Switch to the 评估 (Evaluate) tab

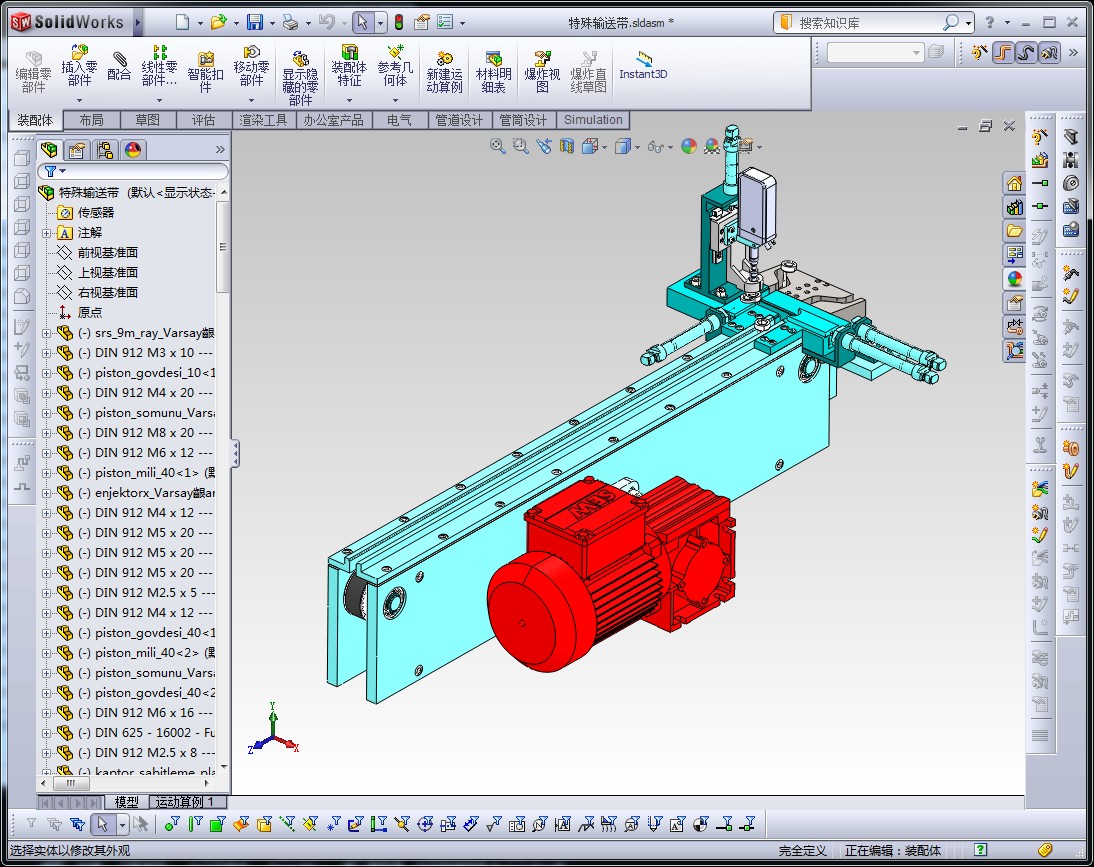tap(203, 120)
